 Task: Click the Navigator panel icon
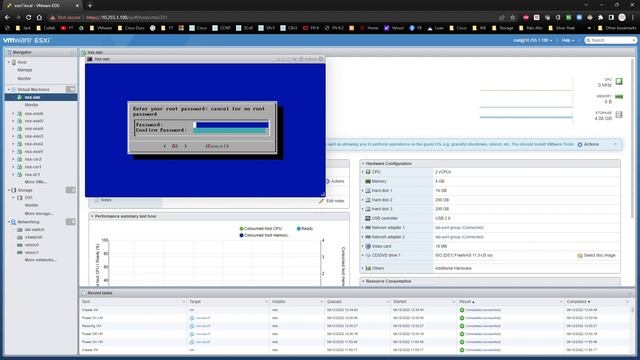(9, 53)
